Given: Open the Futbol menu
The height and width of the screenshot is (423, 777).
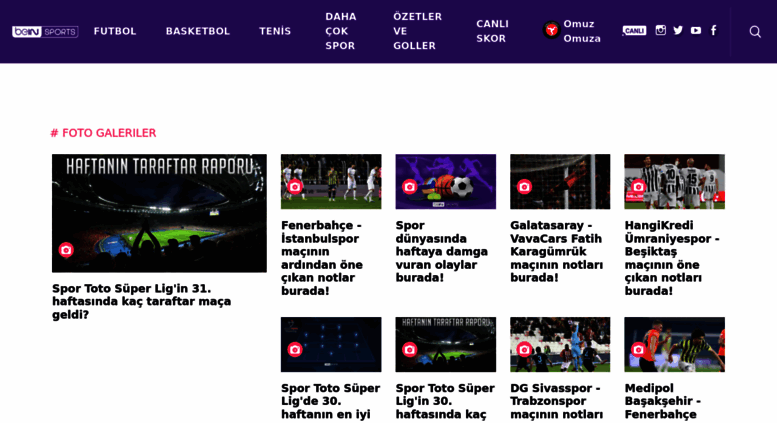Looking at the screenshot, I should pos(115,31).
